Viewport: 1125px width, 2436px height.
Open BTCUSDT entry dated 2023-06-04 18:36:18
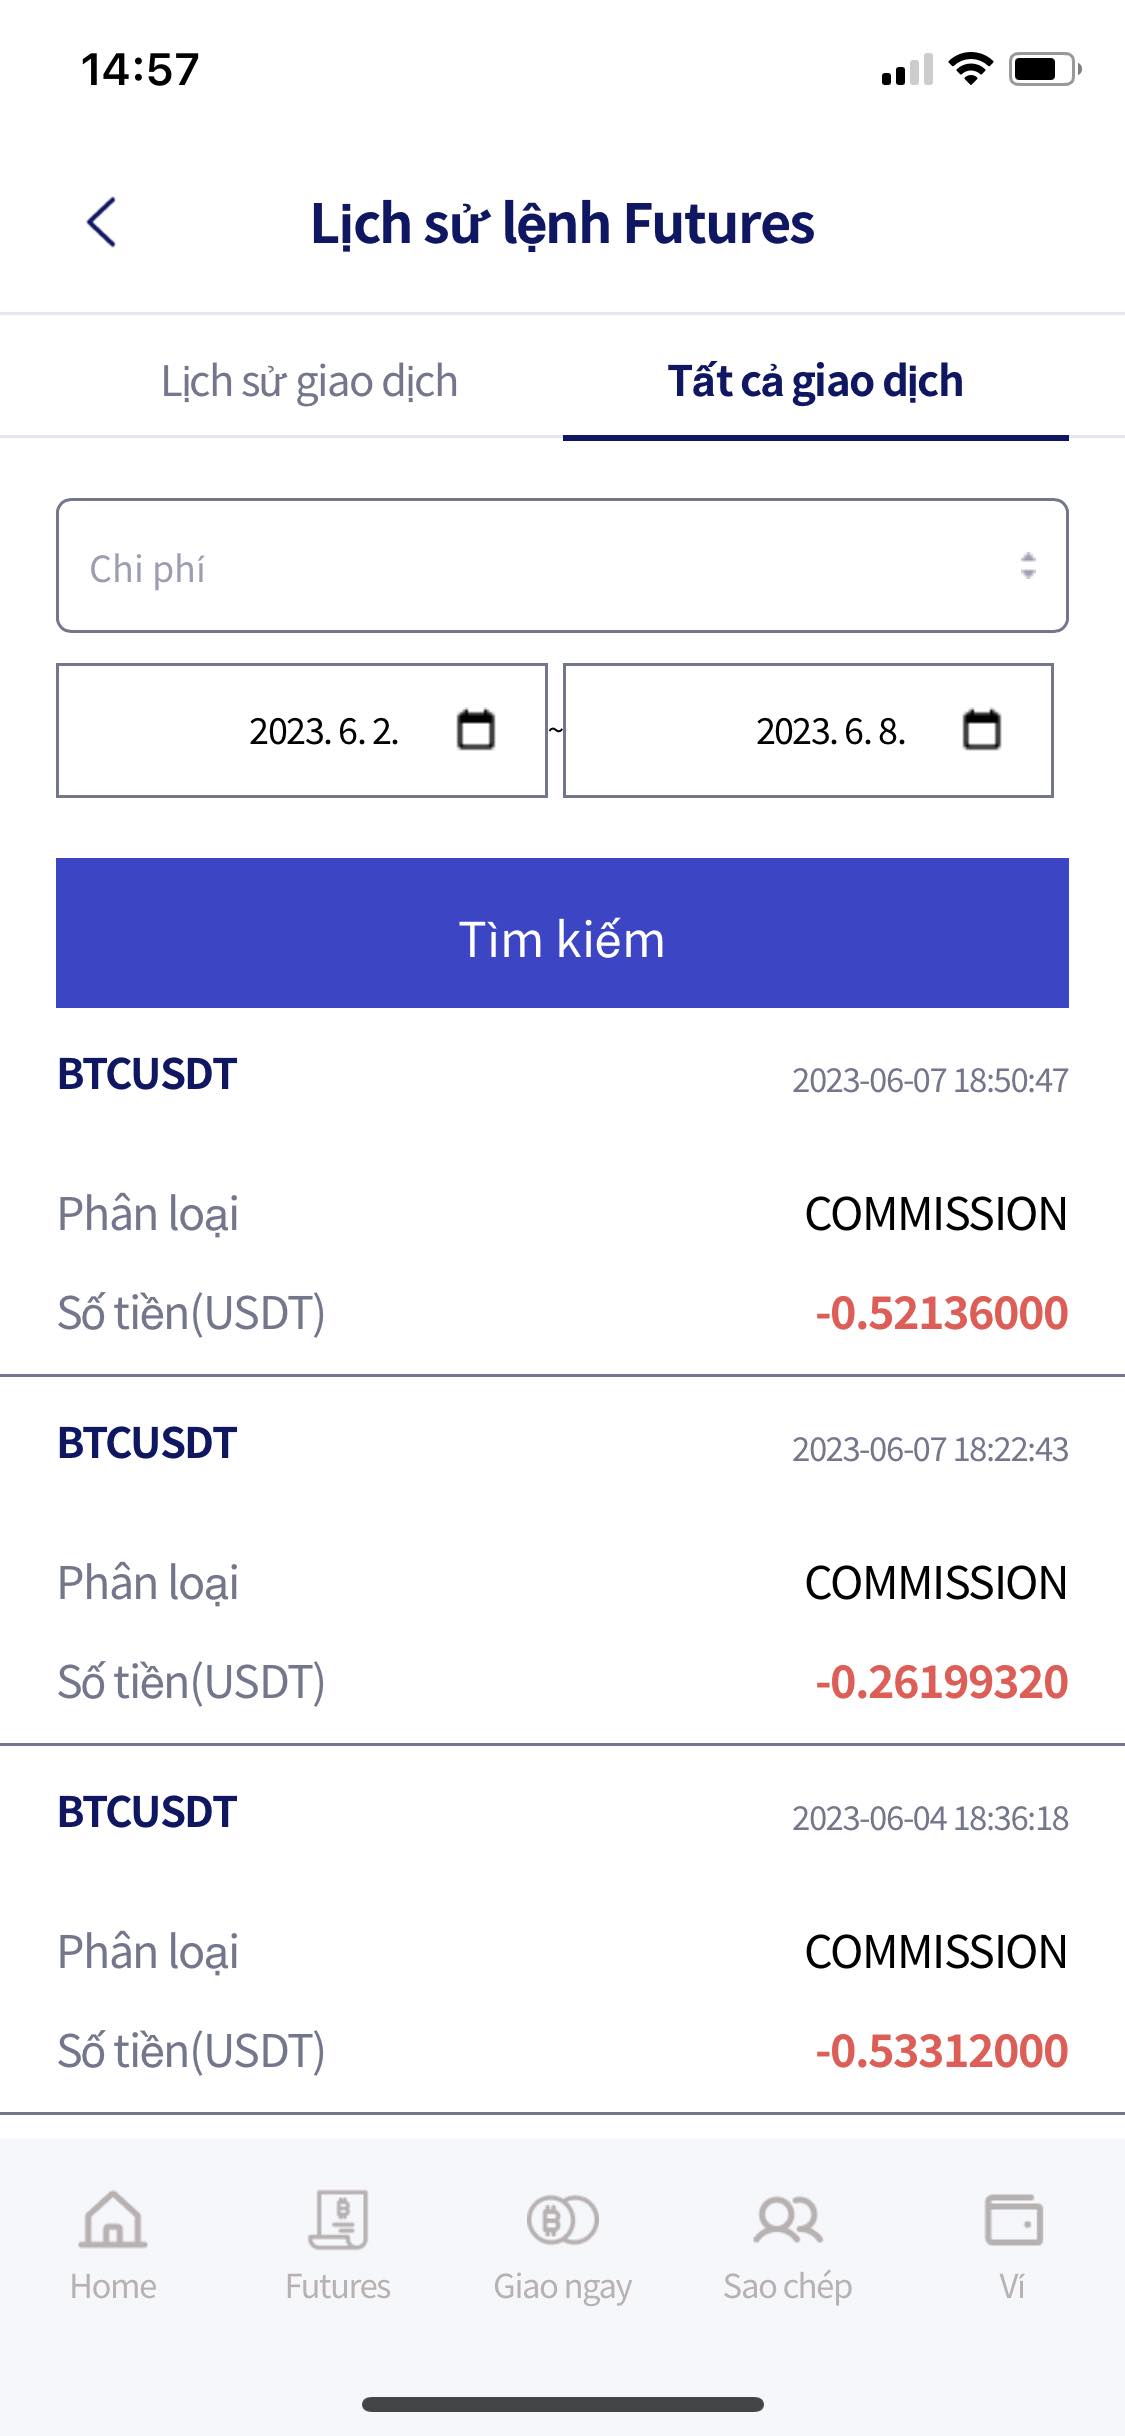[562, 1930]
